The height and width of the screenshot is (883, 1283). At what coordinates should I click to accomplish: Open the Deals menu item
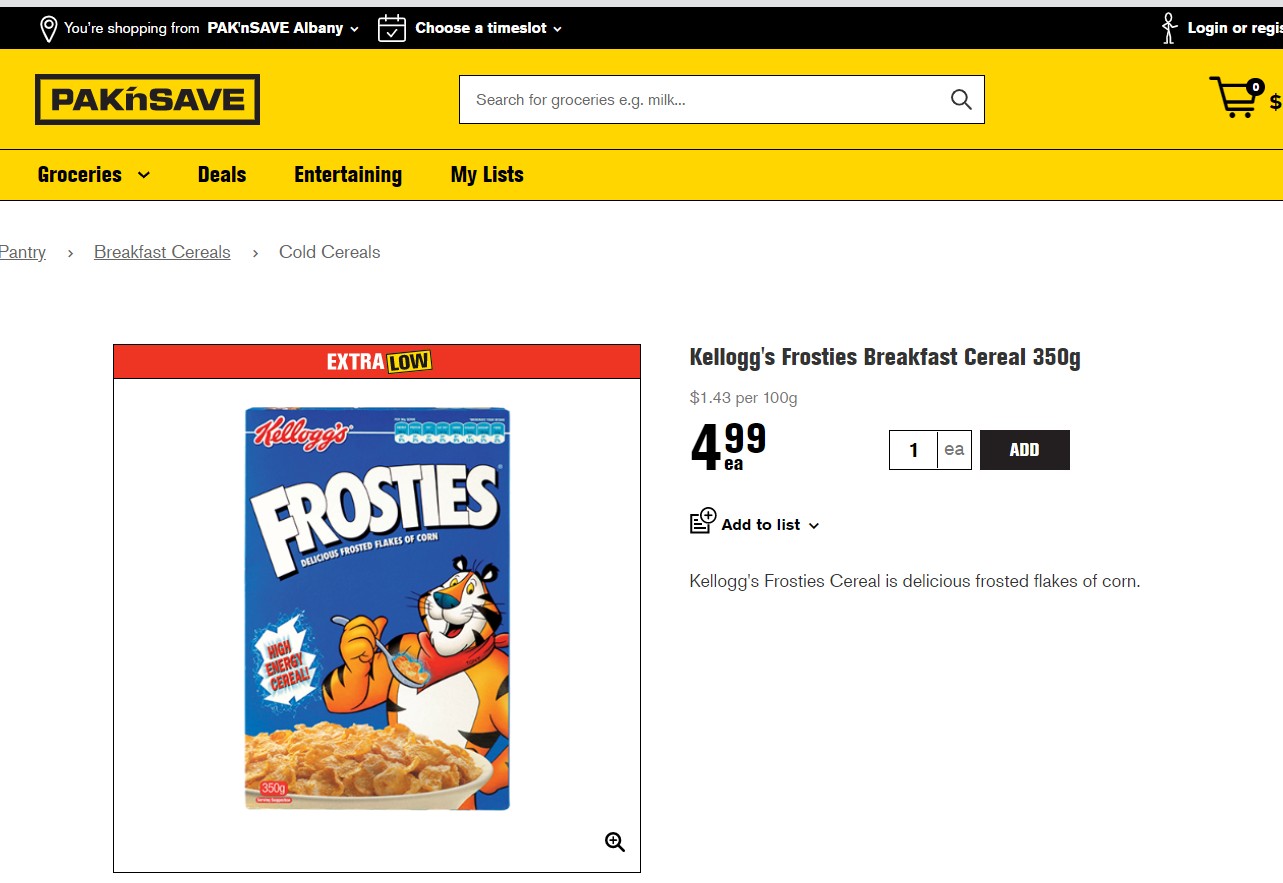click(x=222, y=175)
